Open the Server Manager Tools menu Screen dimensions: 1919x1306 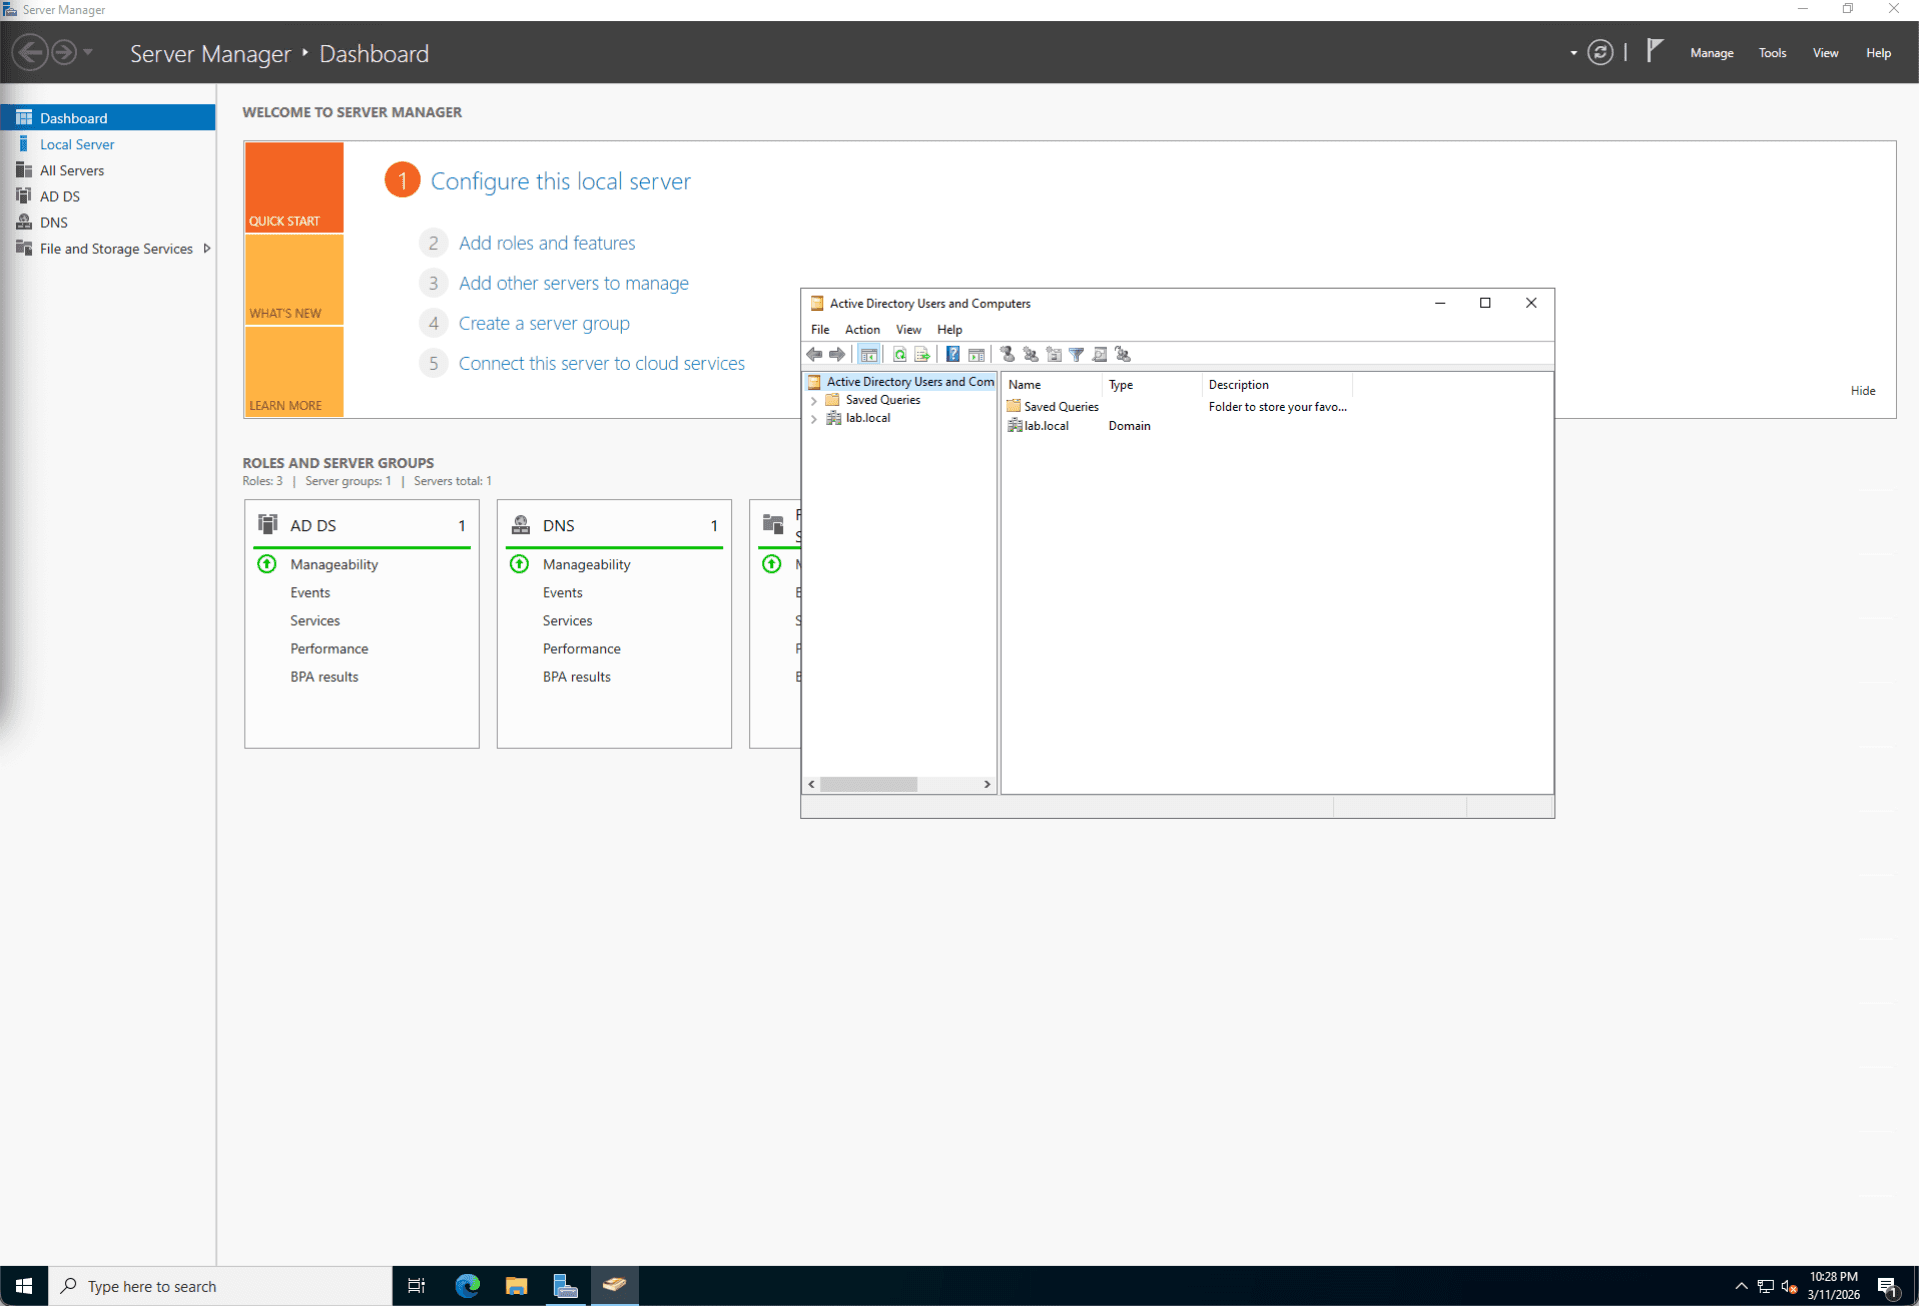click(1772, 53)
